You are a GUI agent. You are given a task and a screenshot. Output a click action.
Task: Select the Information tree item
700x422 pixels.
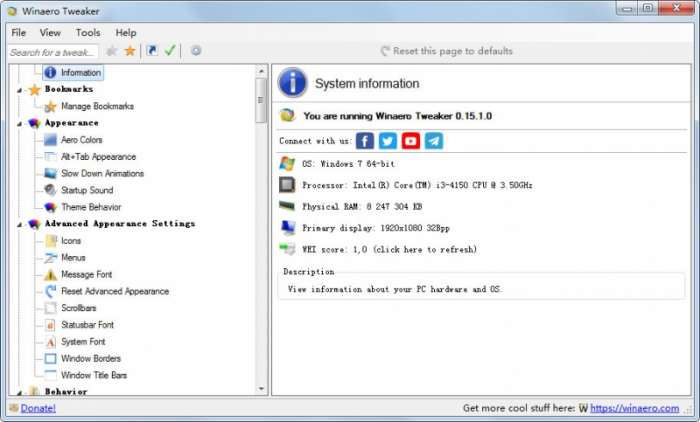tap(73, 72)
